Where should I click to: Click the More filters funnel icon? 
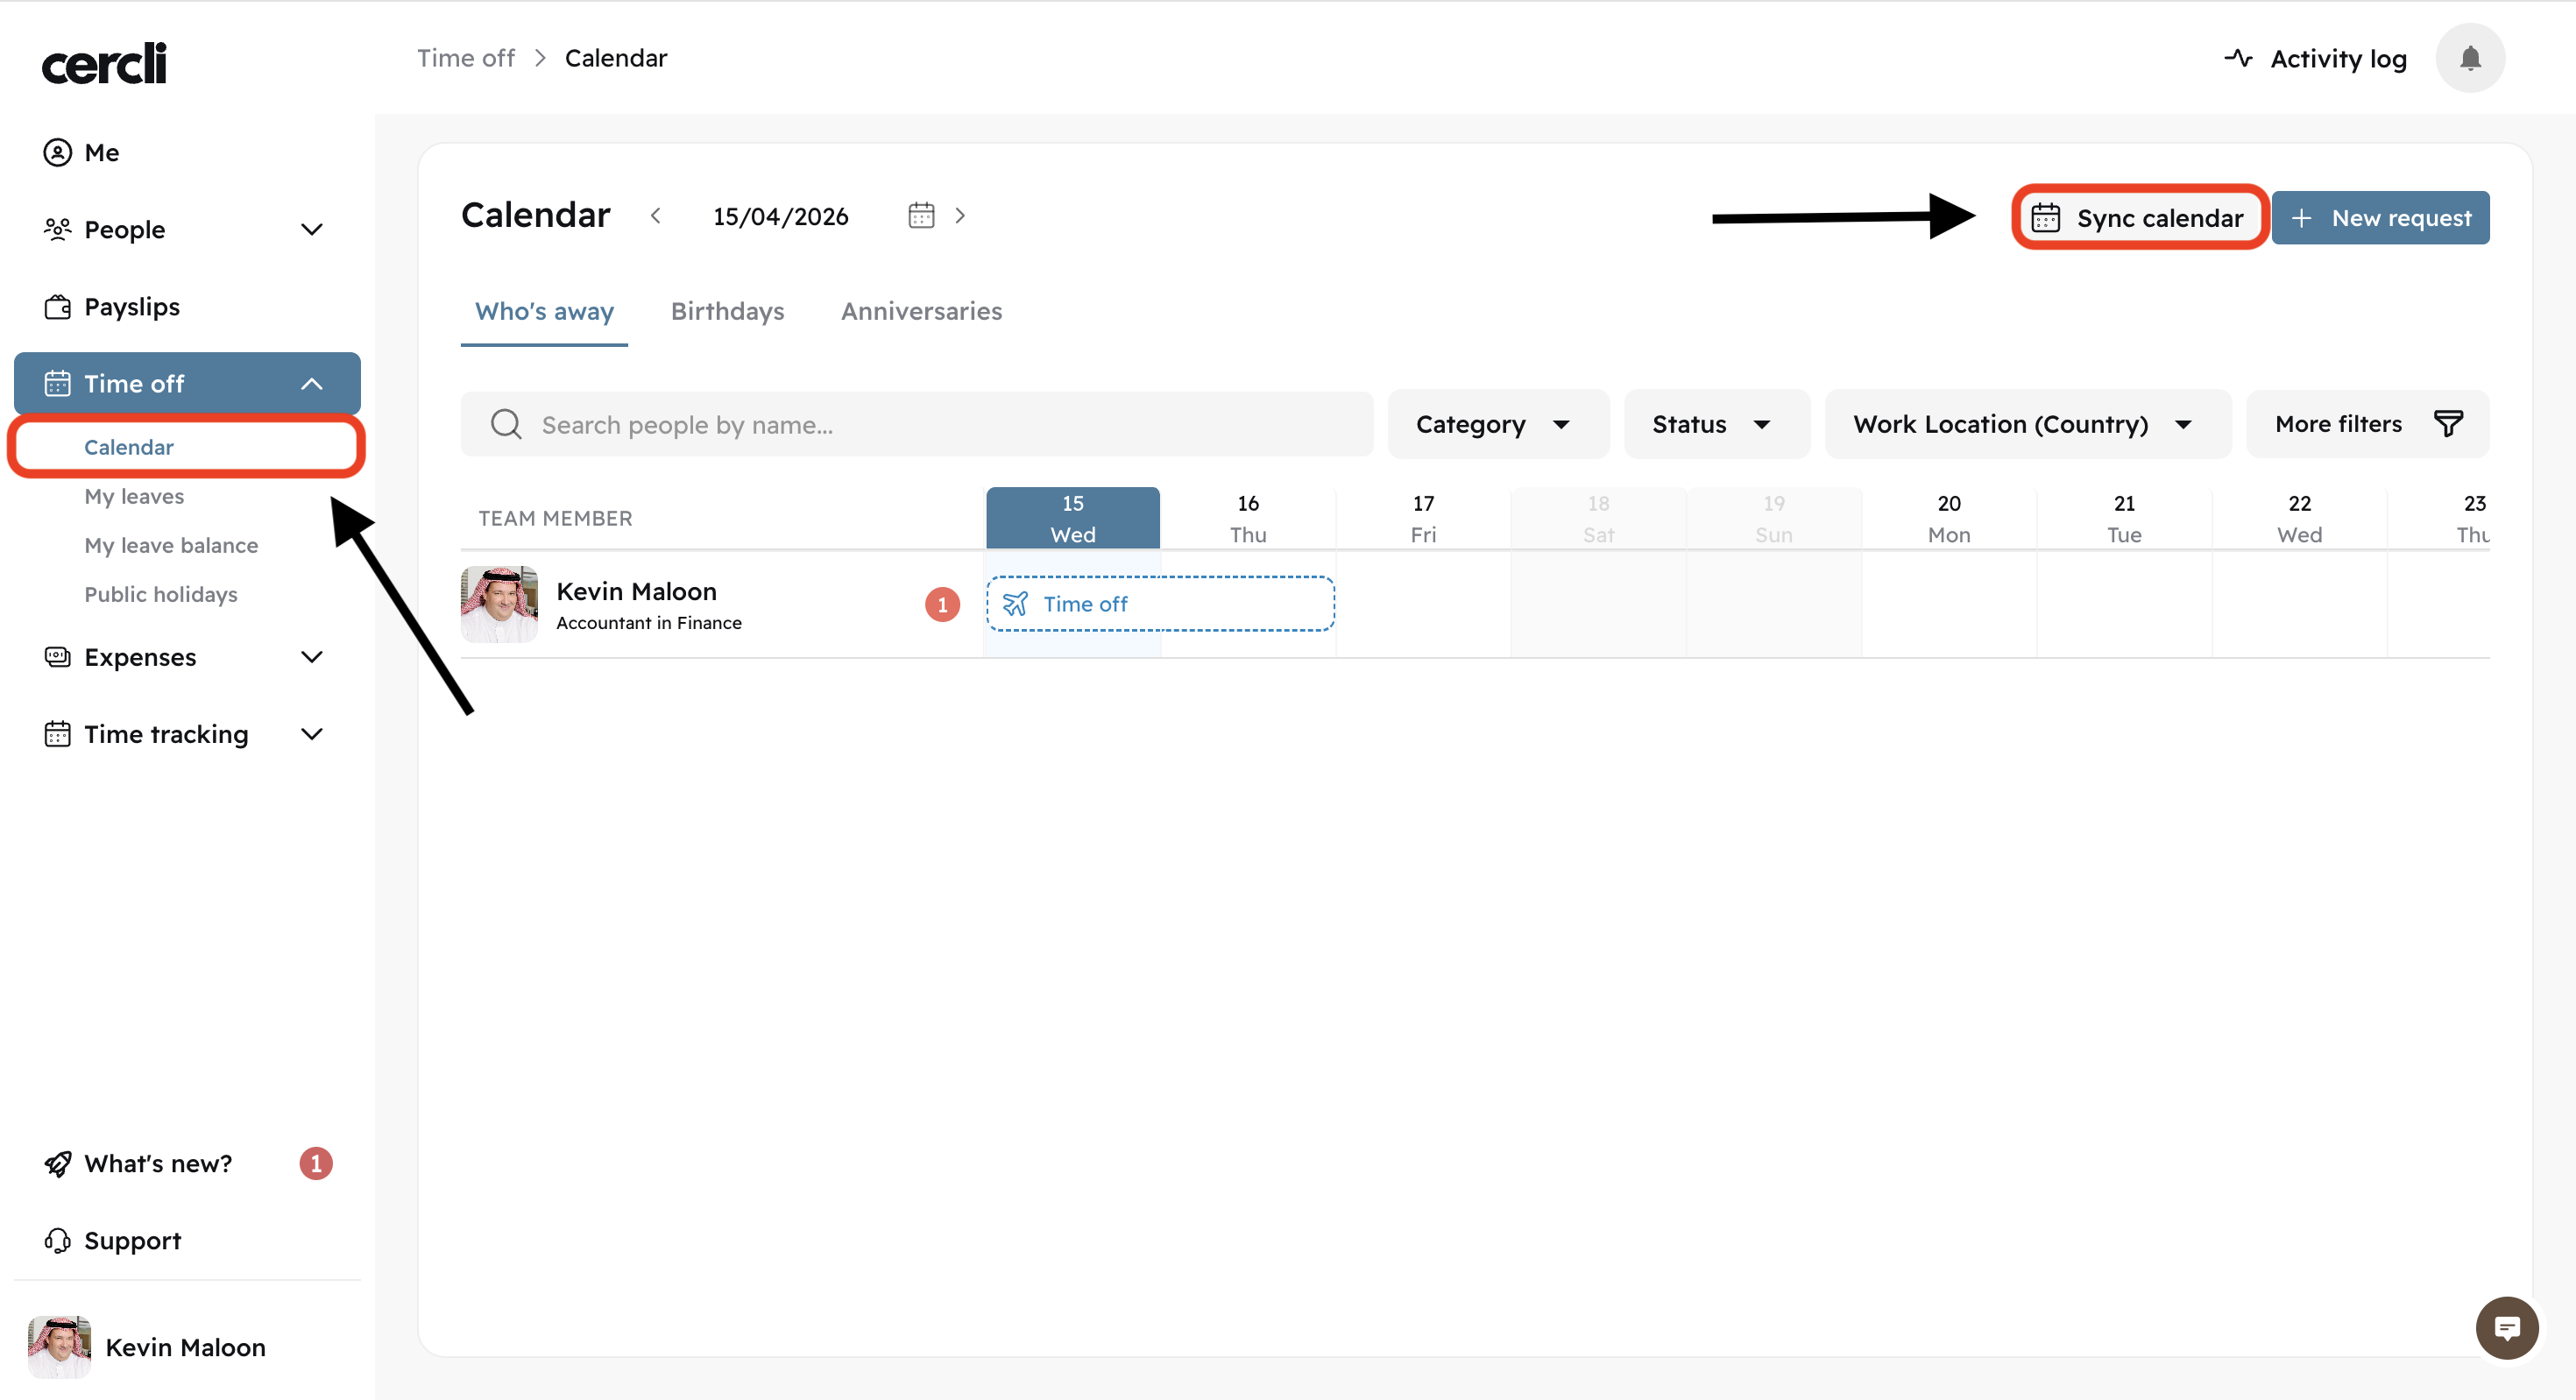pyautogui.click(x=2448, y=424)
